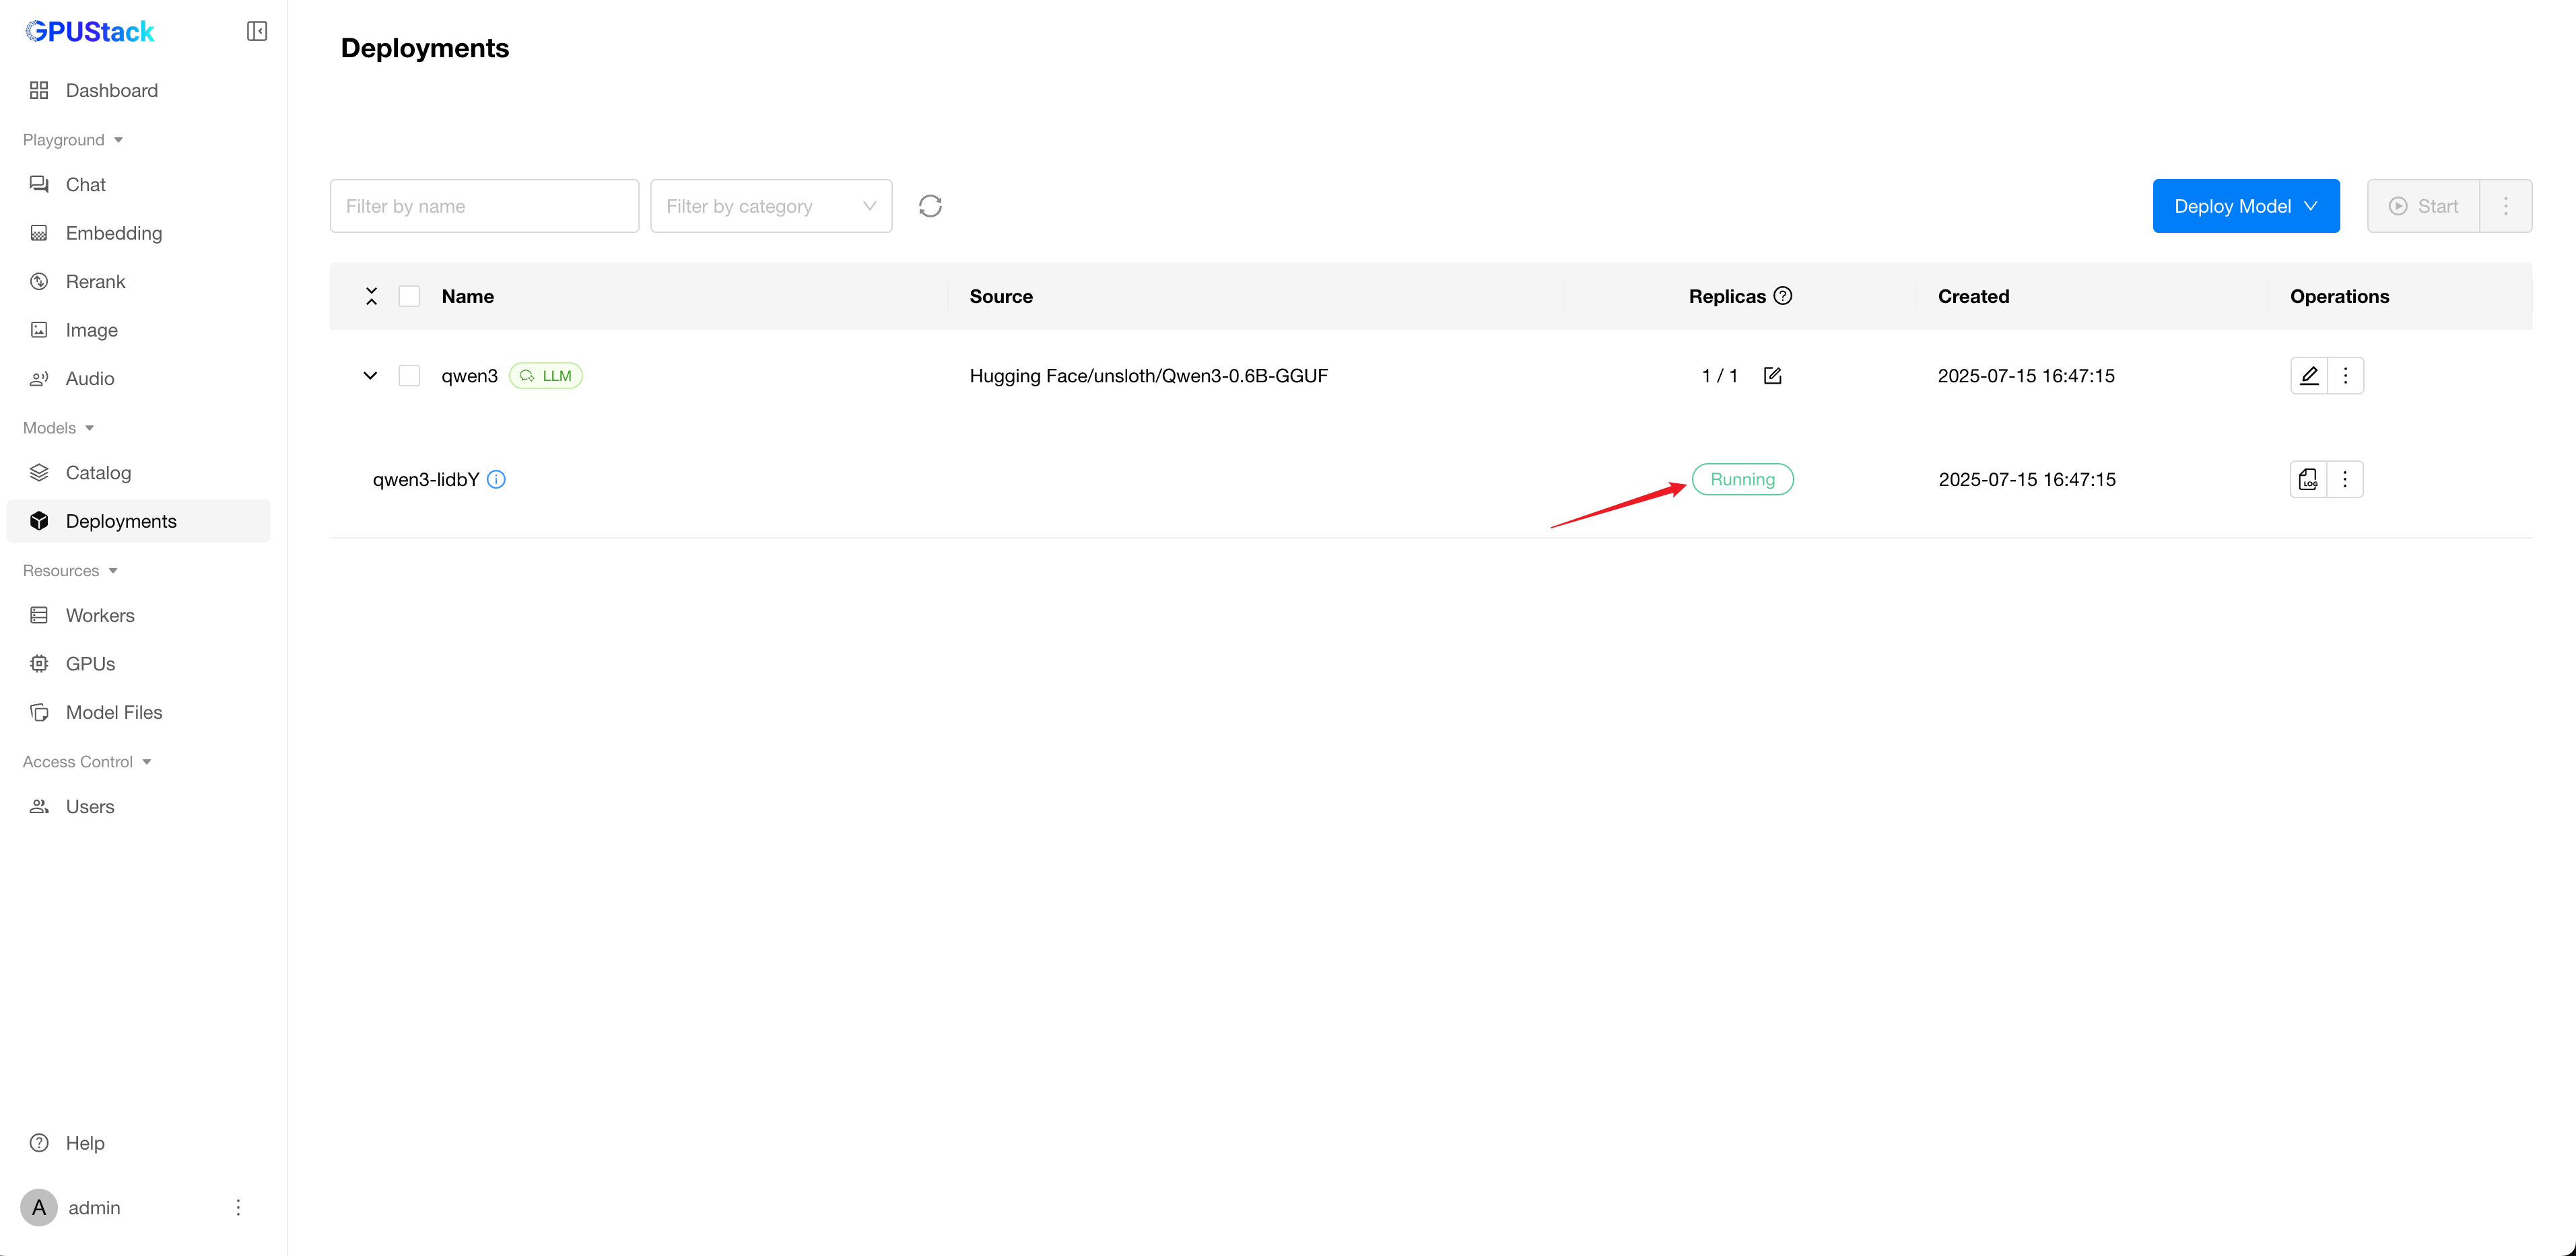
Task: View logs for qwen3-lidbY instance
Action: click(x=2308, y=479)
